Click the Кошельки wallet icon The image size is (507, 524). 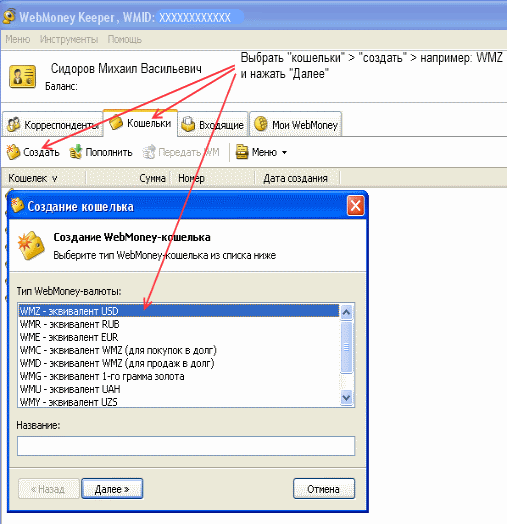[x=116, y=122]
